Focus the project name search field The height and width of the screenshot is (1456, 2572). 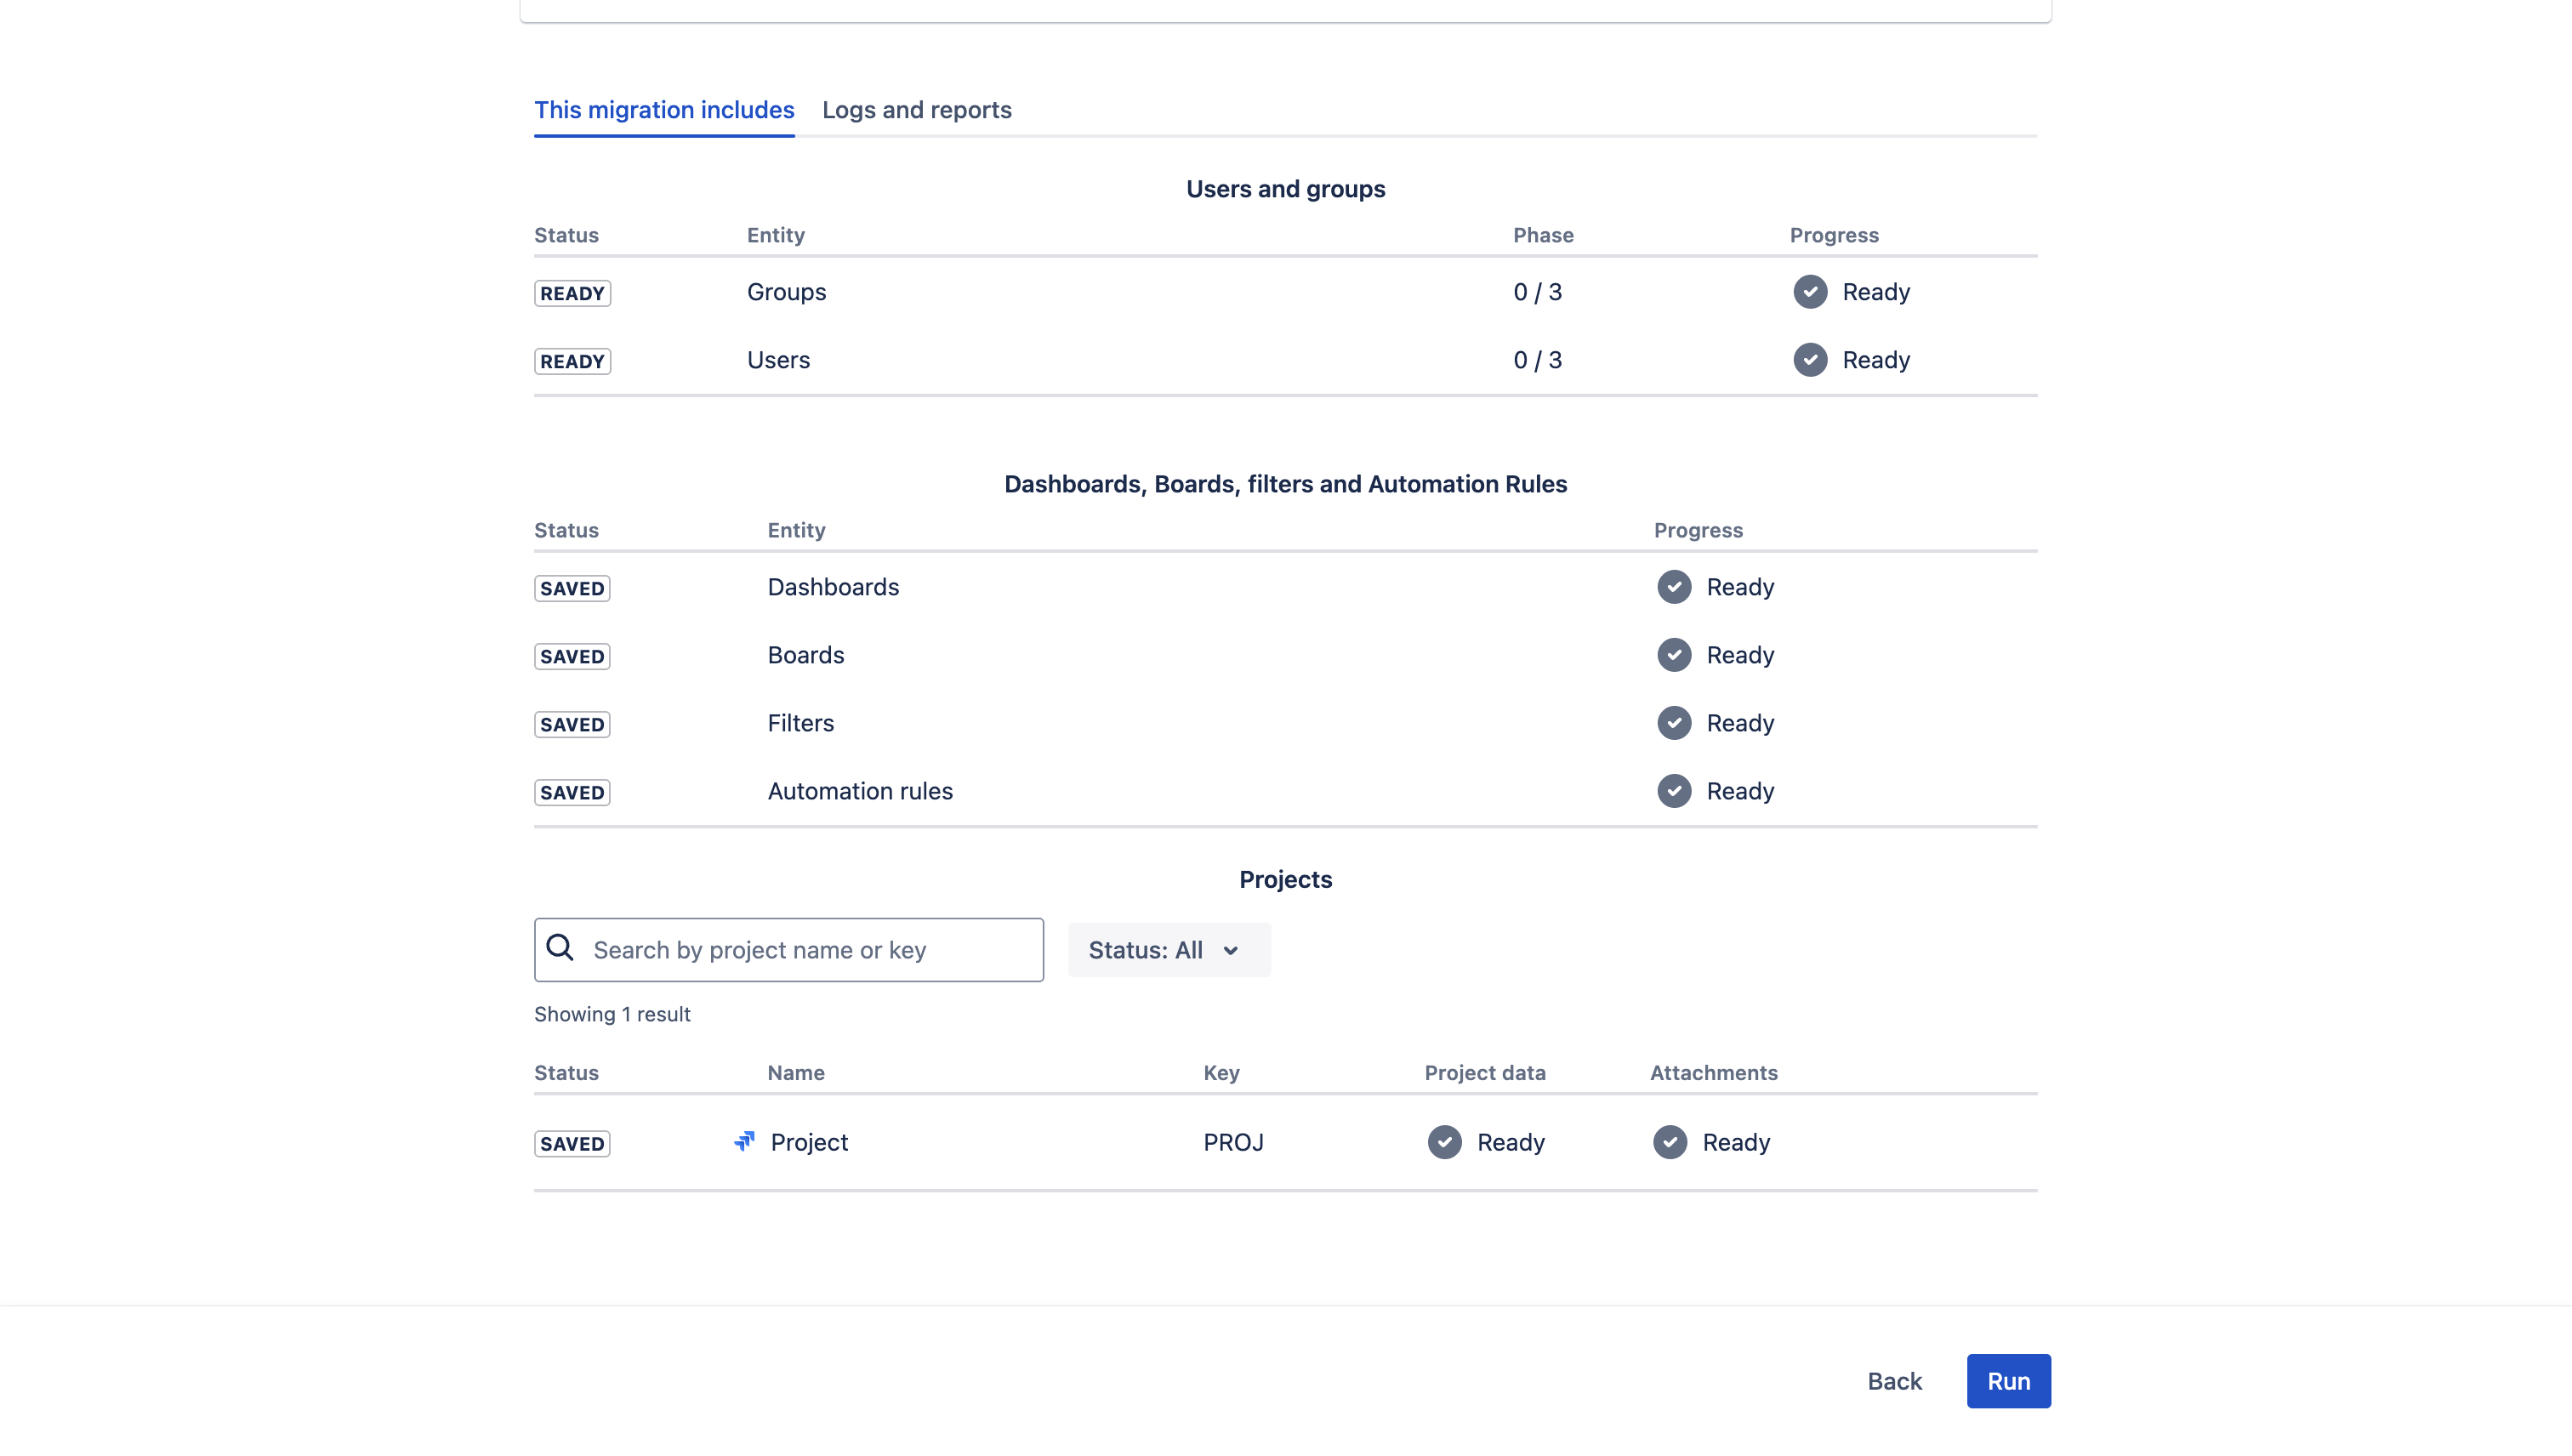[x=810, y=950]
